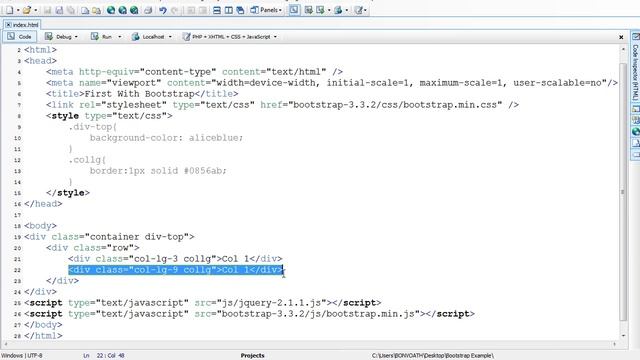Click the jquery-2.1.1.js script line
This screenshot has height=360, width=640.
click(202, 303)
